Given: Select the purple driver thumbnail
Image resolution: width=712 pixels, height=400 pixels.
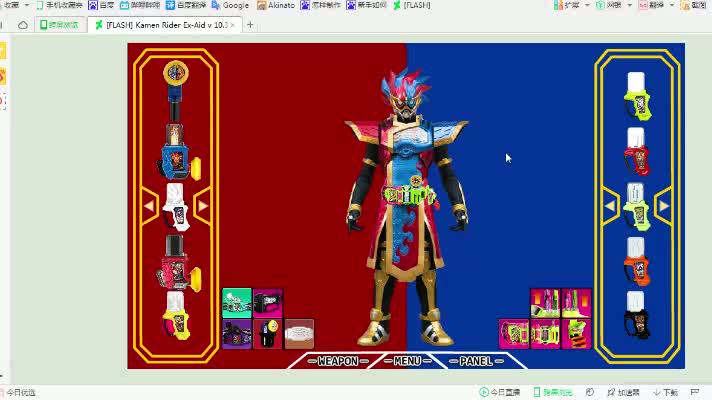Looking at the screenshot, I should (x=237, y=334).
